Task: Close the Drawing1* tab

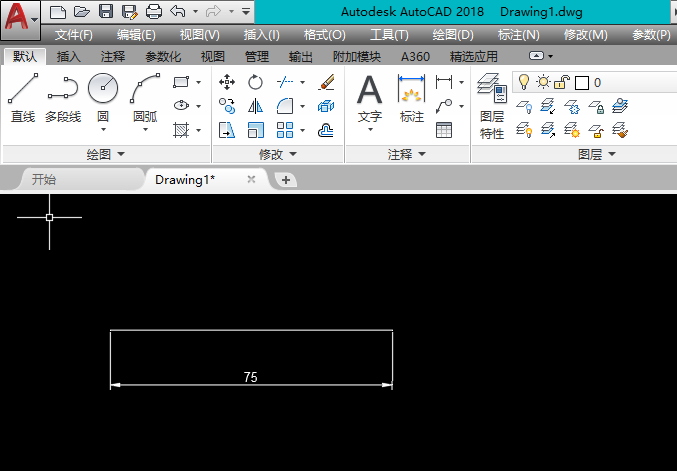Action: [251, 179]
